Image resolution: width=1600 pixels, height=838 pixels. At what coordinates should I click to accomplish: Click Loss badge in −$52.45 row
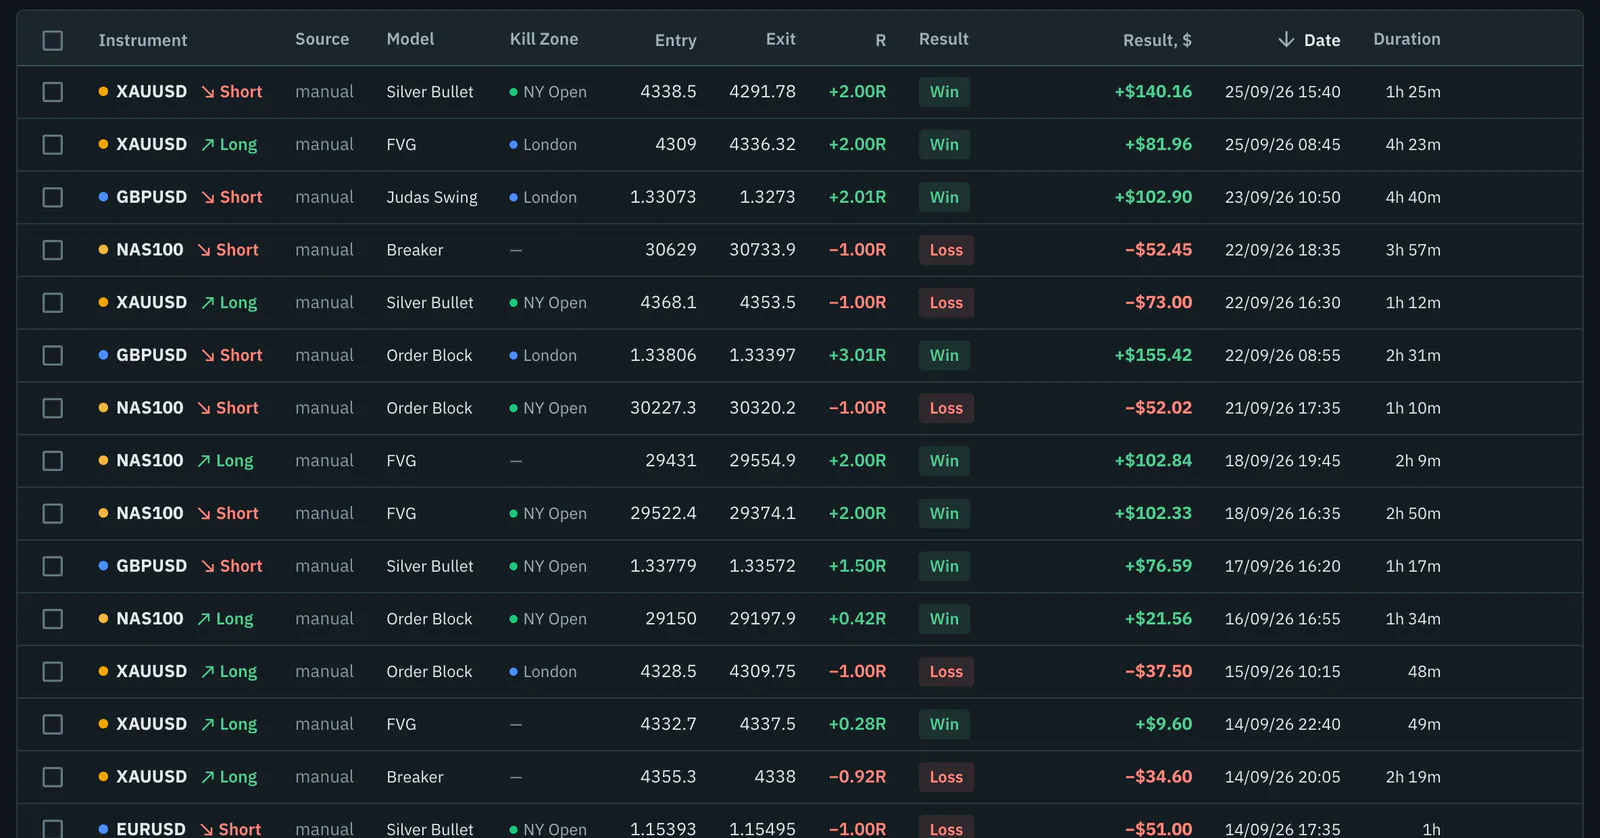tap(946, 250)
